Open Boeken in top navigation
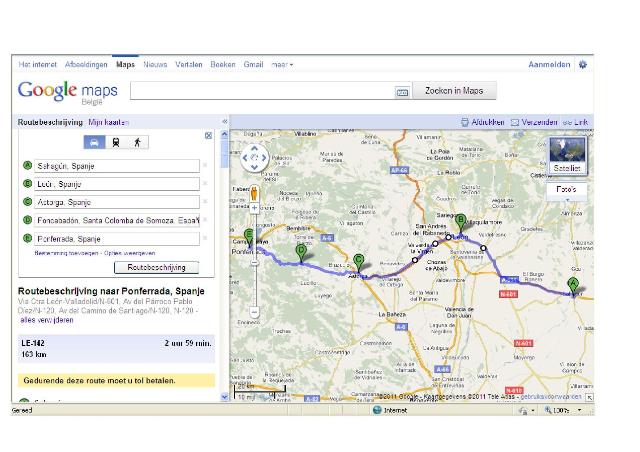Screen dimensions: 640x452 (223, 65)
